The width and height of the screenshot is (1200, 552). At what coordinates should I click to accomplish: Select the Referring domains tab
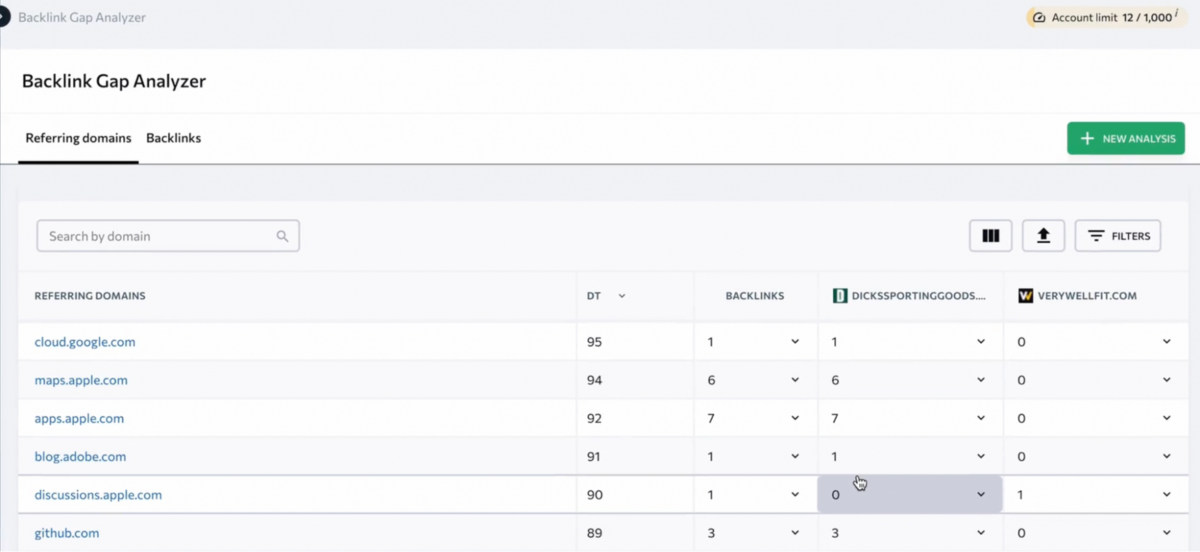78,138
